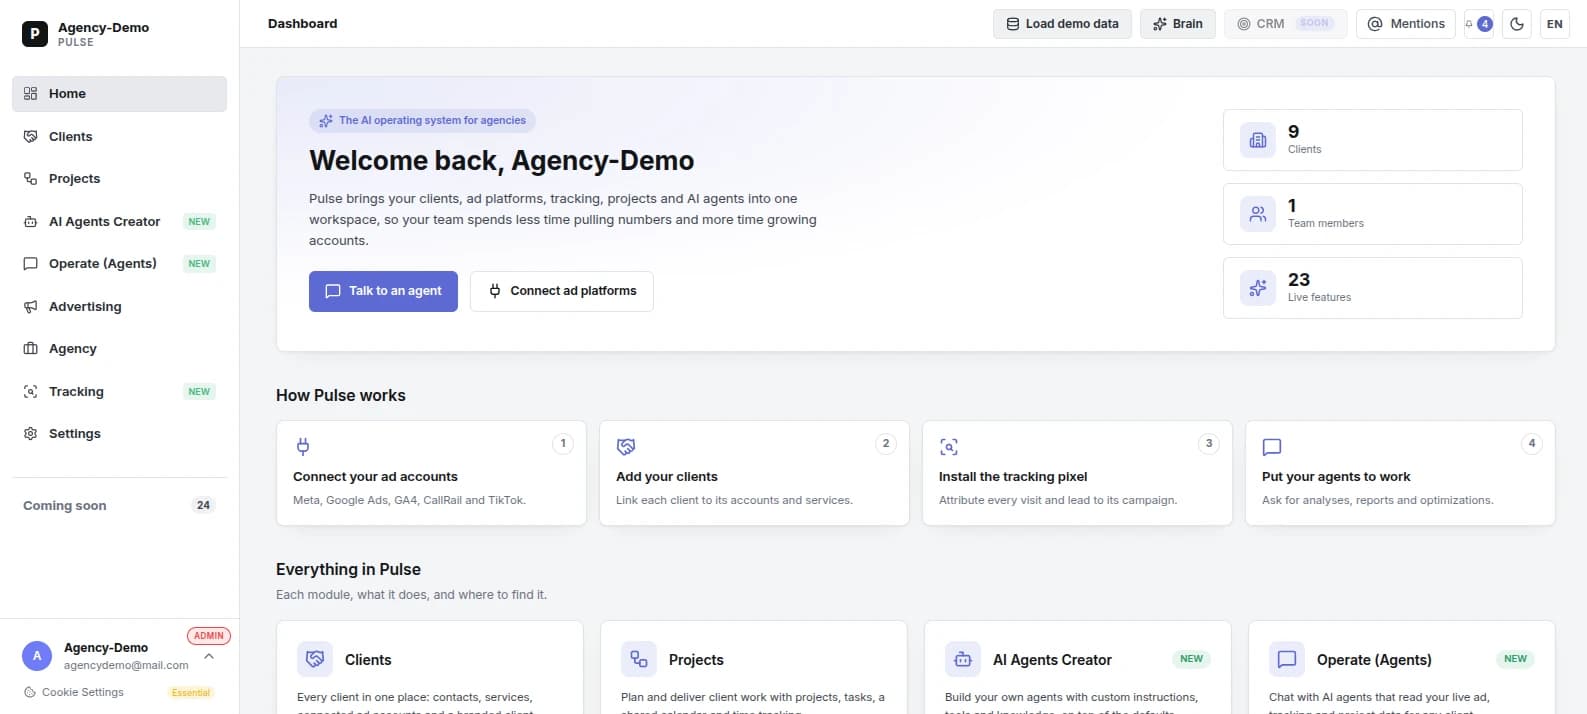Go to Home in the sidebar
Screen dimensions: 1587x714
click(x=119, y=94)
